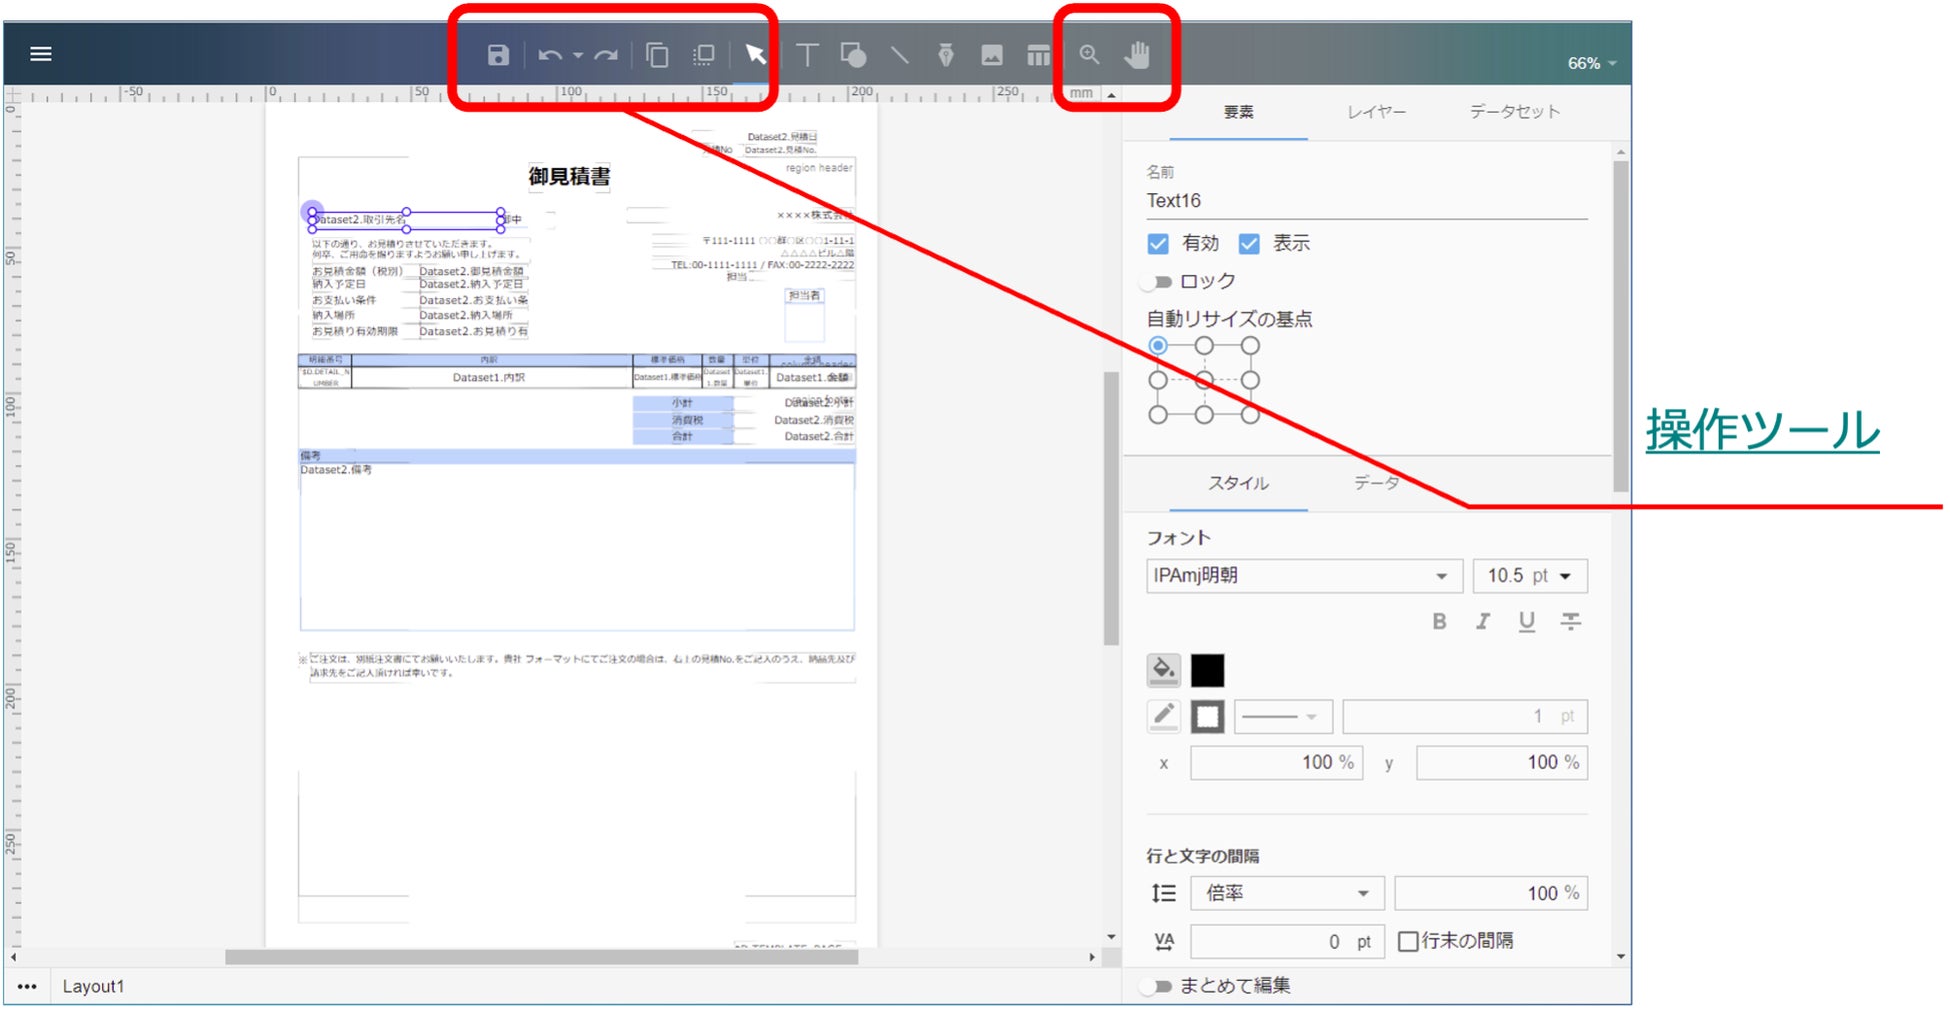Toggle Bold formatting
The width and height of the screenshot is (1950, 1010).
[1439, 622]
